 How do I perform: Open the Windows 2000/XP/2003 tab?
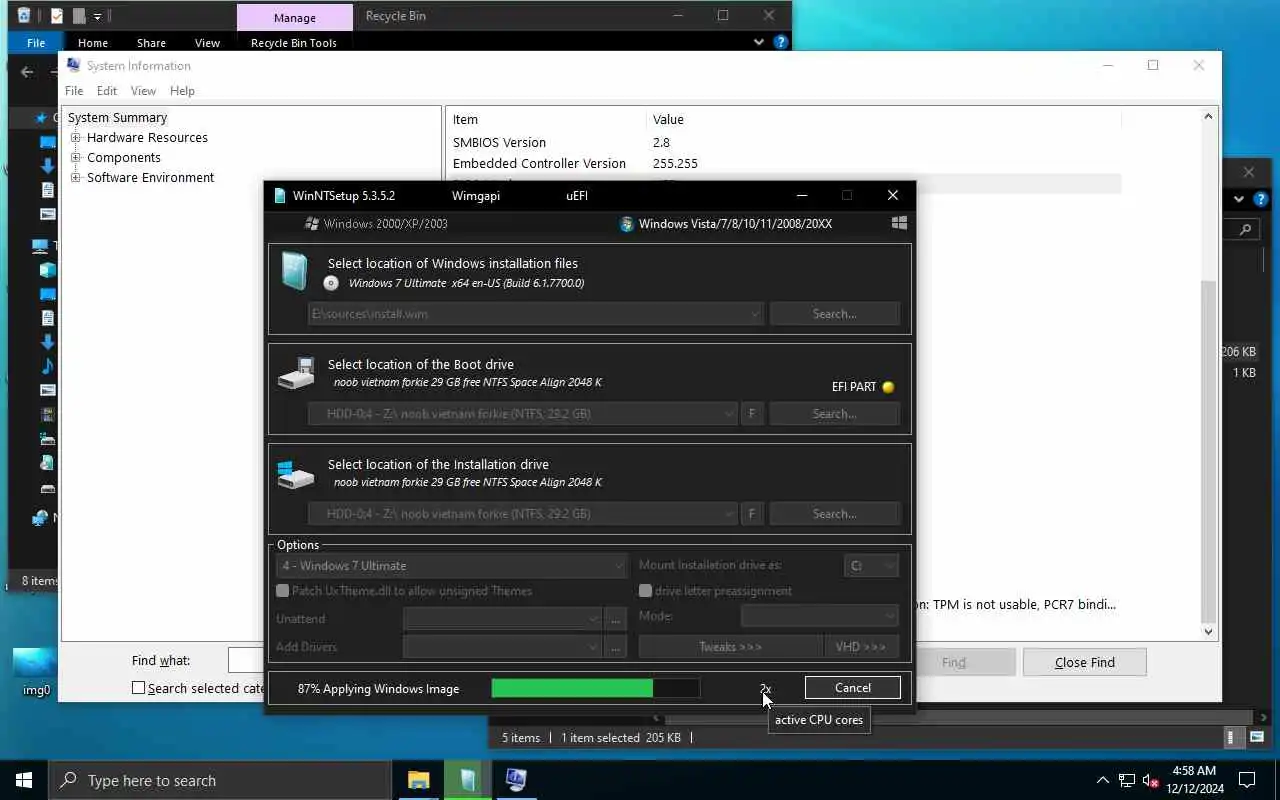click(x=376, y=224)
